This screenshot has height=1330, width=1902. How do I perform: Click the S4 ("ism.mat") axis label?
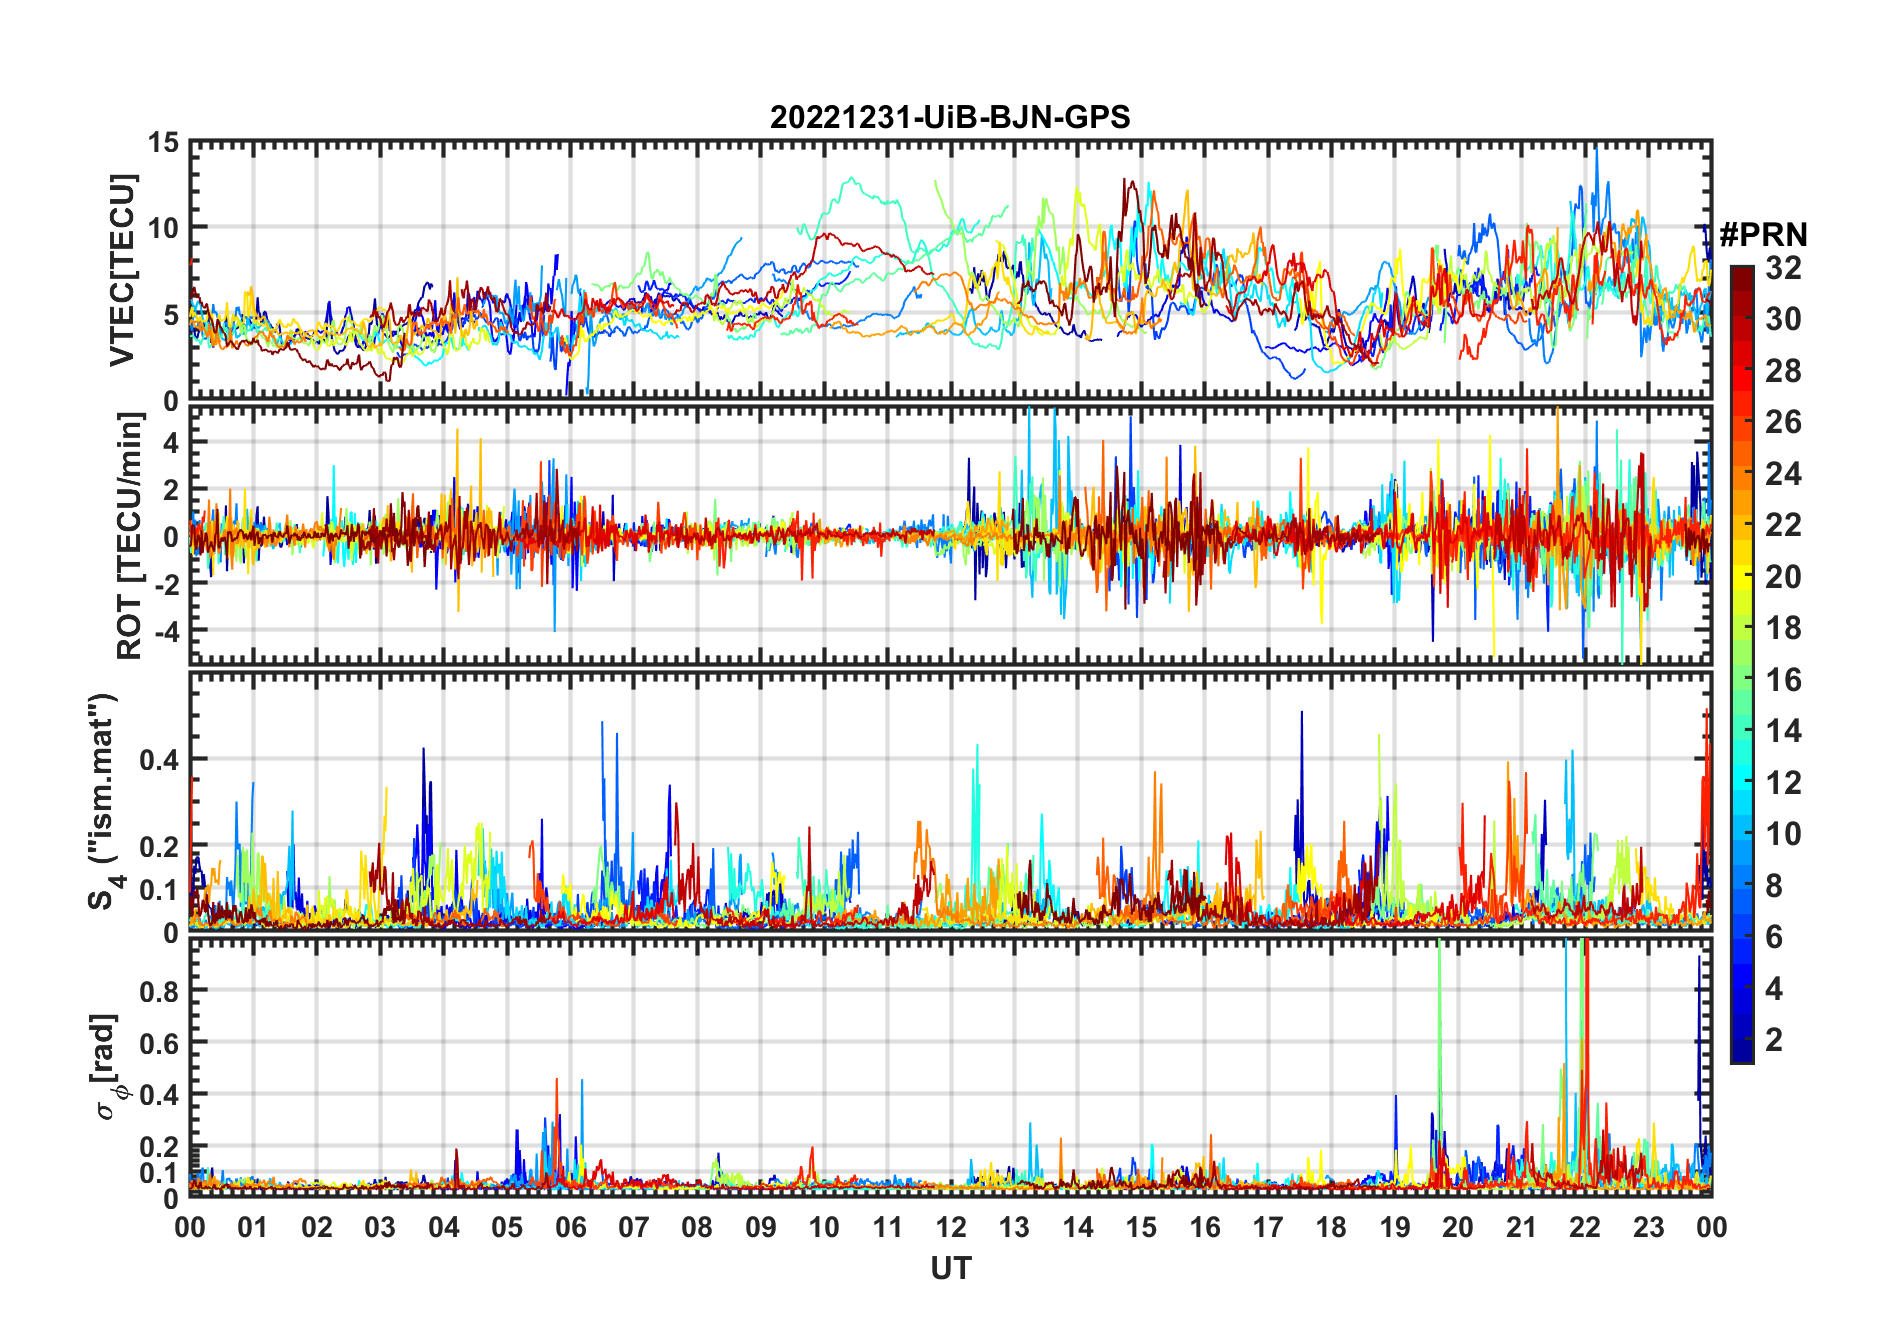pyautogui.click(x=103, y=801)
